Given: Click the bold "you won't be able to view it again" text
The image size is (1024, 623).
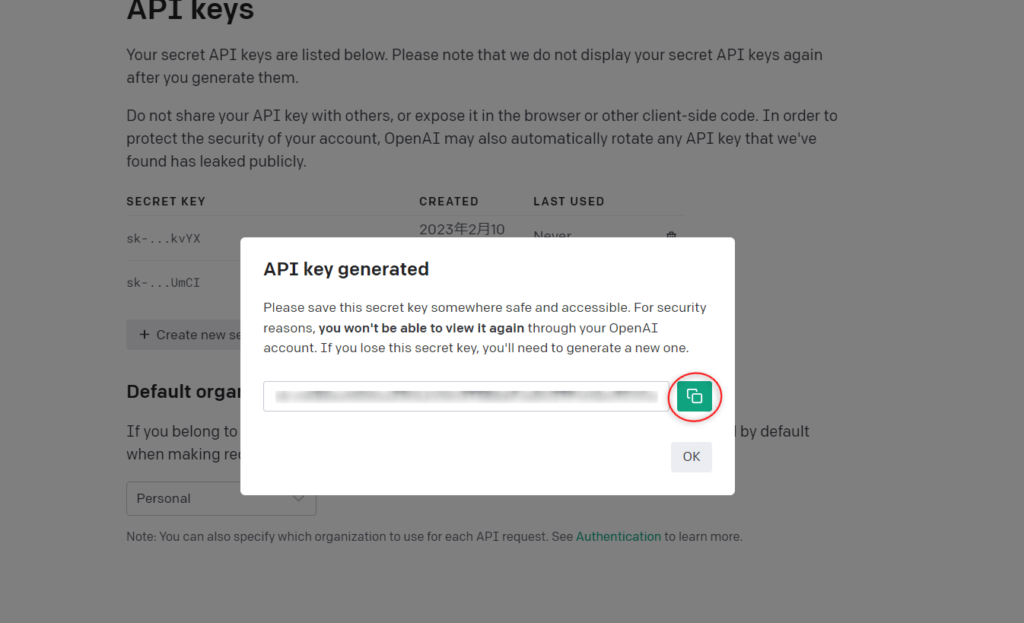Looking at the screenshot, I should (x=421, y=328).
